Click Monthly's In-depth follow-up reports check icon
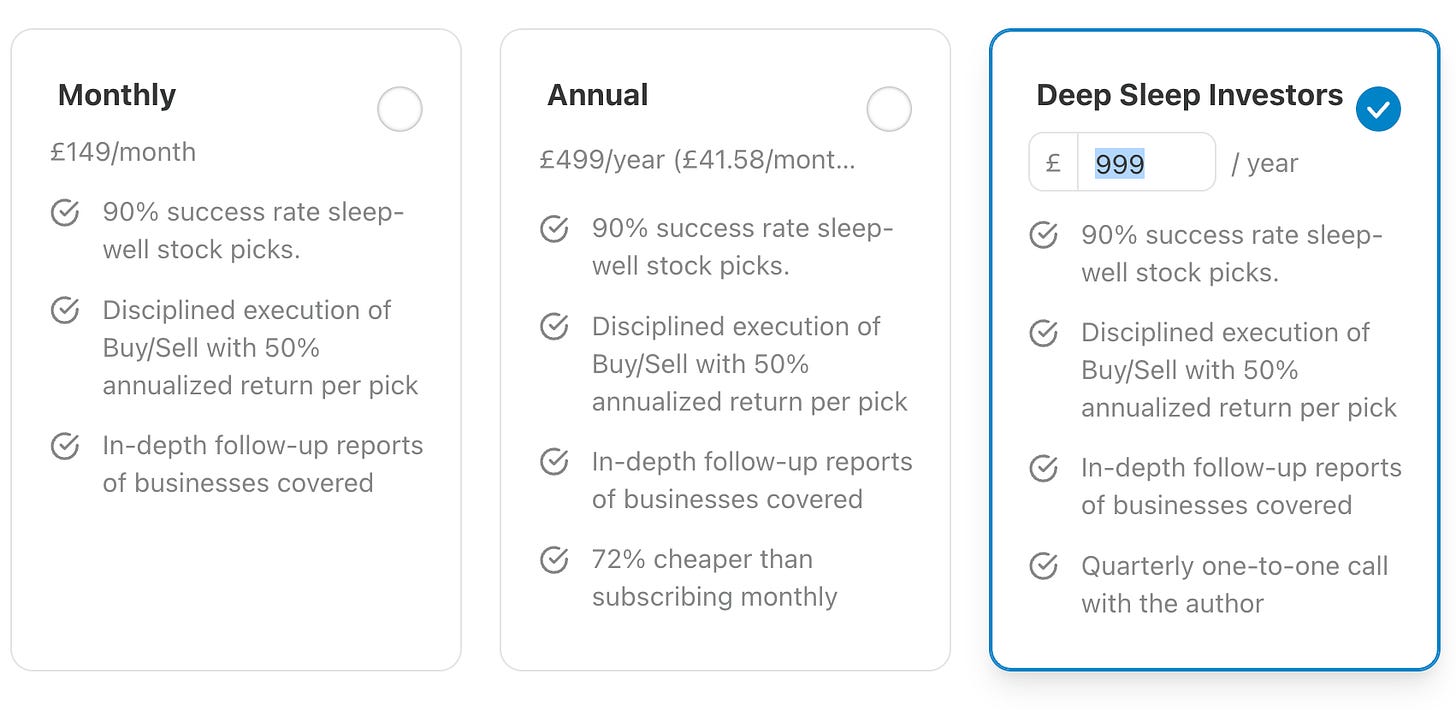The image size is (1456, 710). pyautogui.click(x=65, y=446)
